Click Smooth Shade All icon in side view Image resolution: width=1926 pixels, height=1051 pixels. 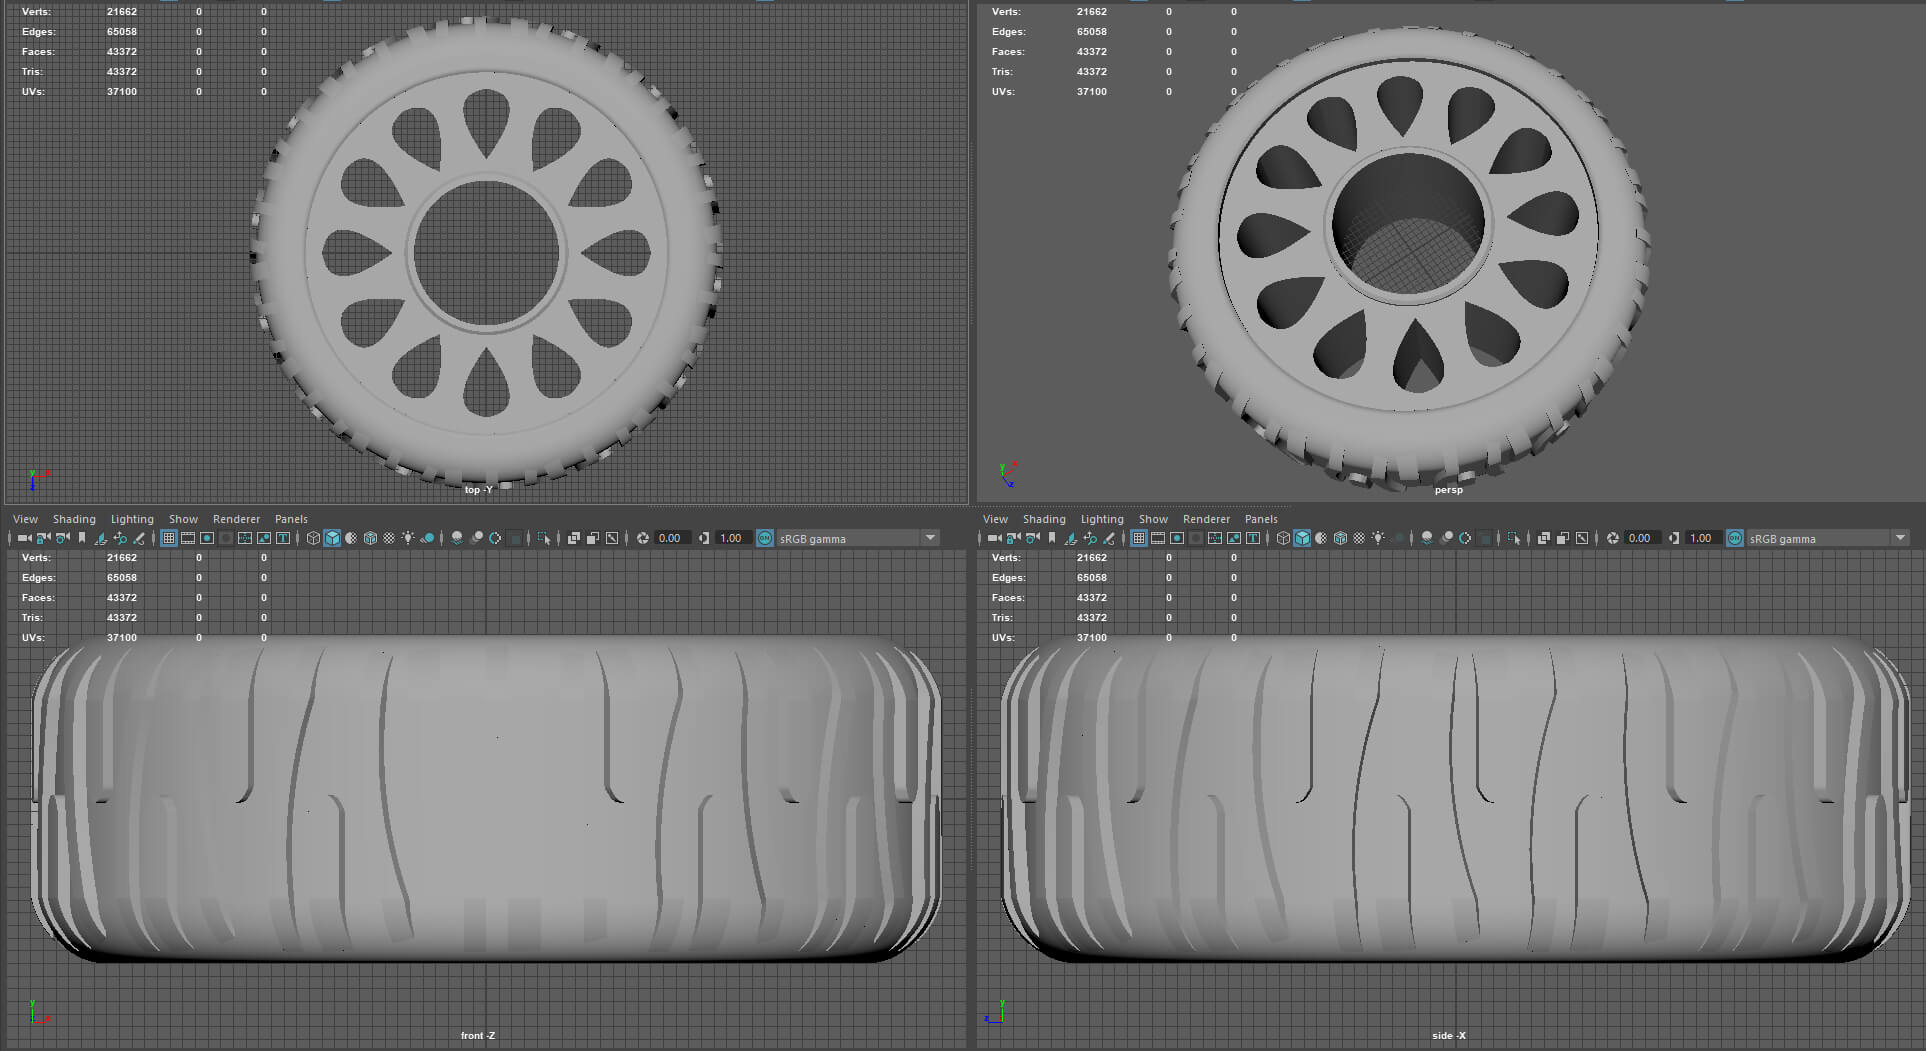1302,538
